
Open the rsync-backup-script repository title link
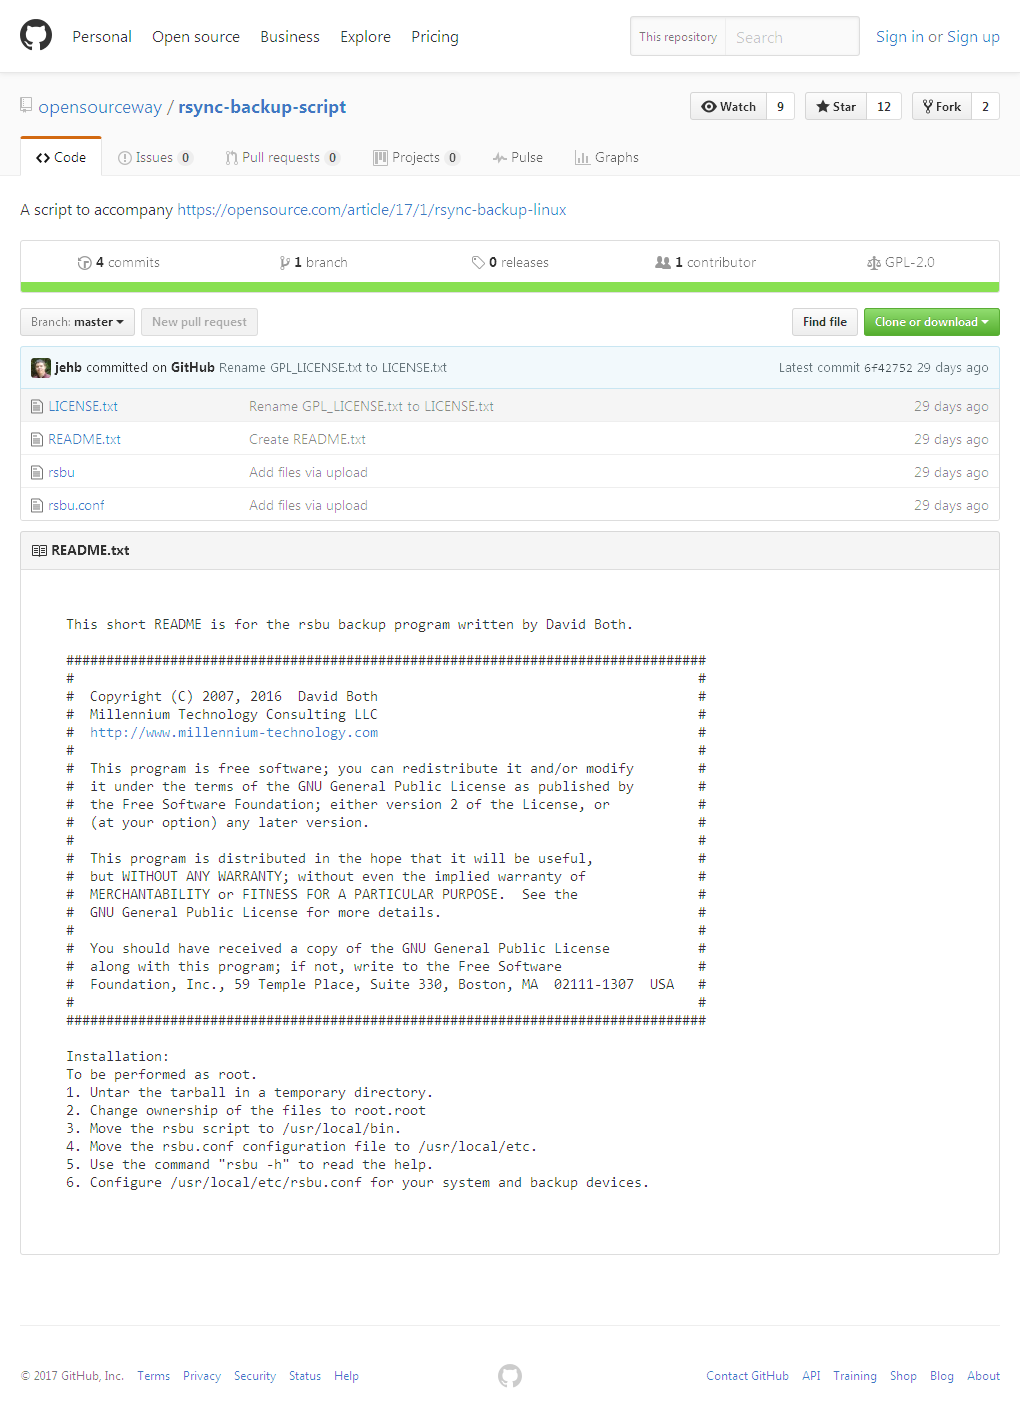click(262, 107)
